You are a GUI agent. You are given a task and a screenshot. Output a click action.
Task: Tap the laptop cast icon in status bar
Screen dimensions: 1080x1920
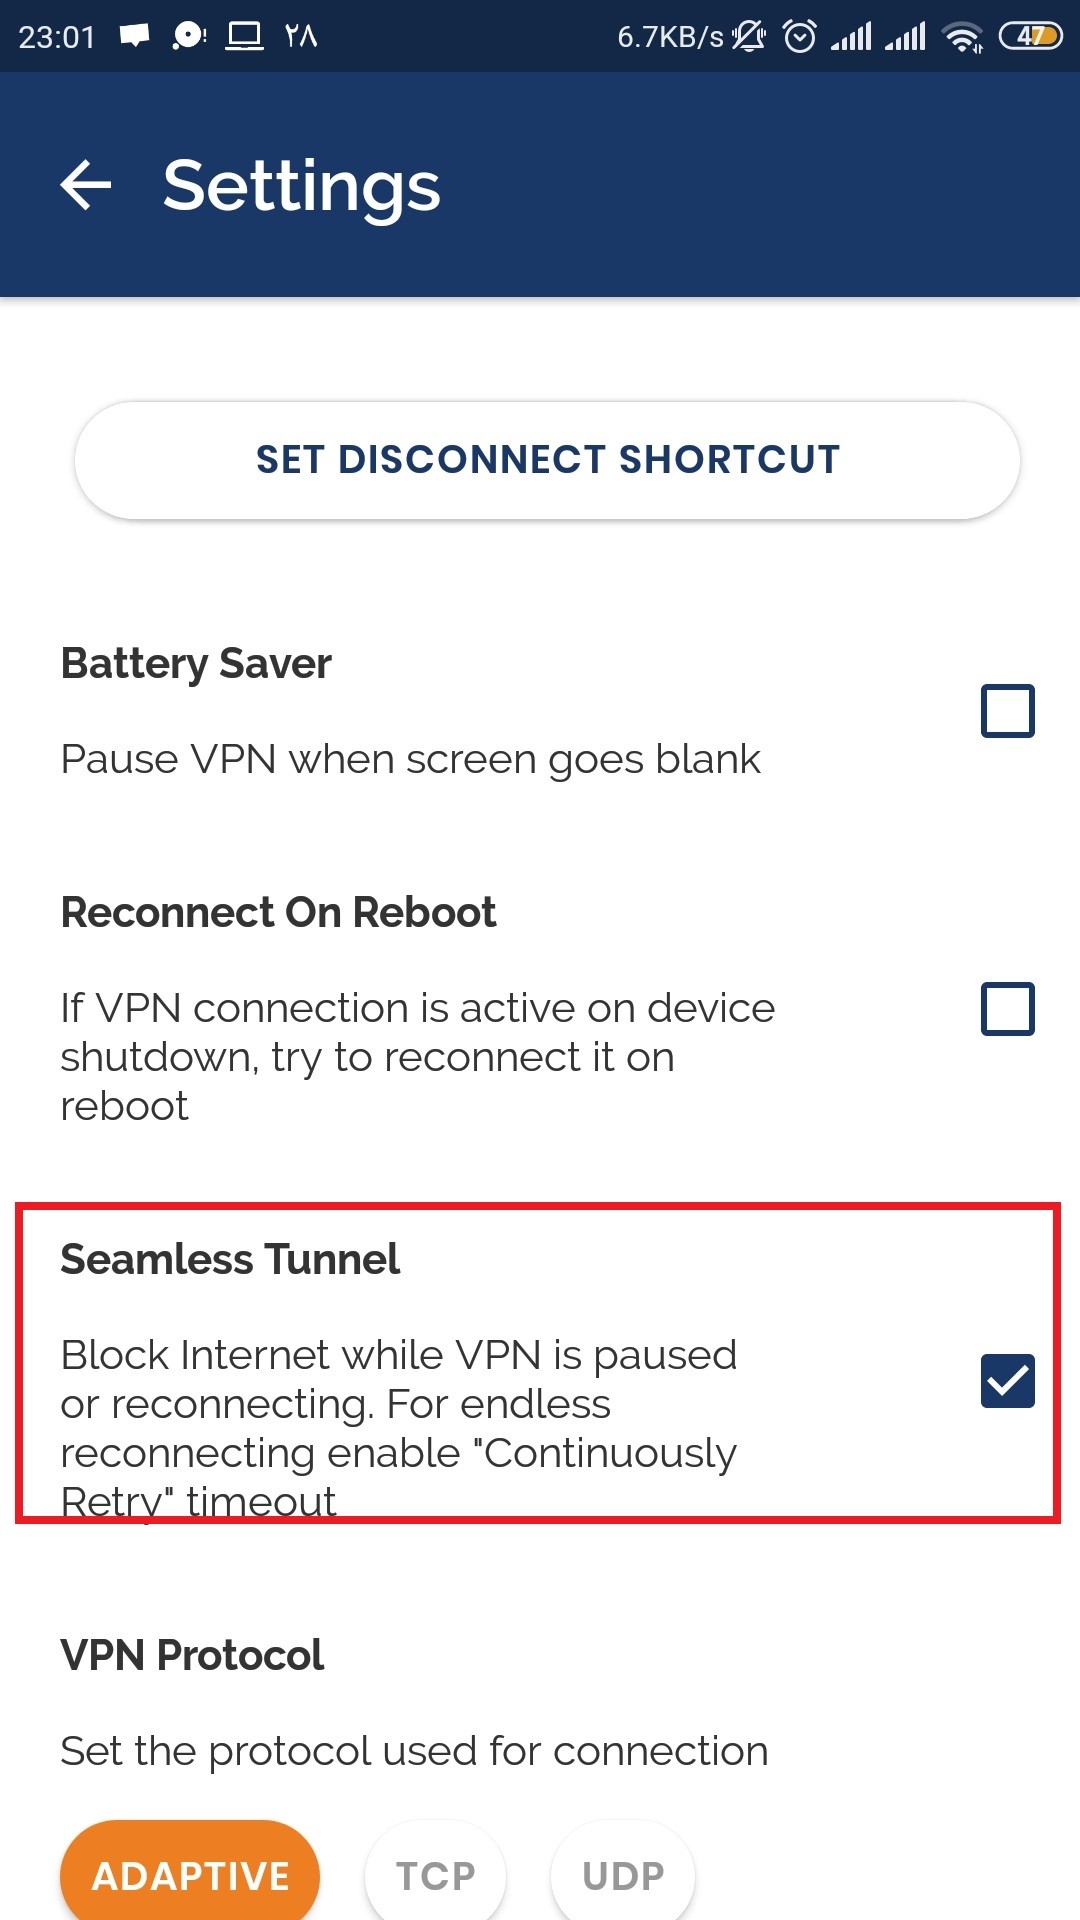[x=244, y=37]
